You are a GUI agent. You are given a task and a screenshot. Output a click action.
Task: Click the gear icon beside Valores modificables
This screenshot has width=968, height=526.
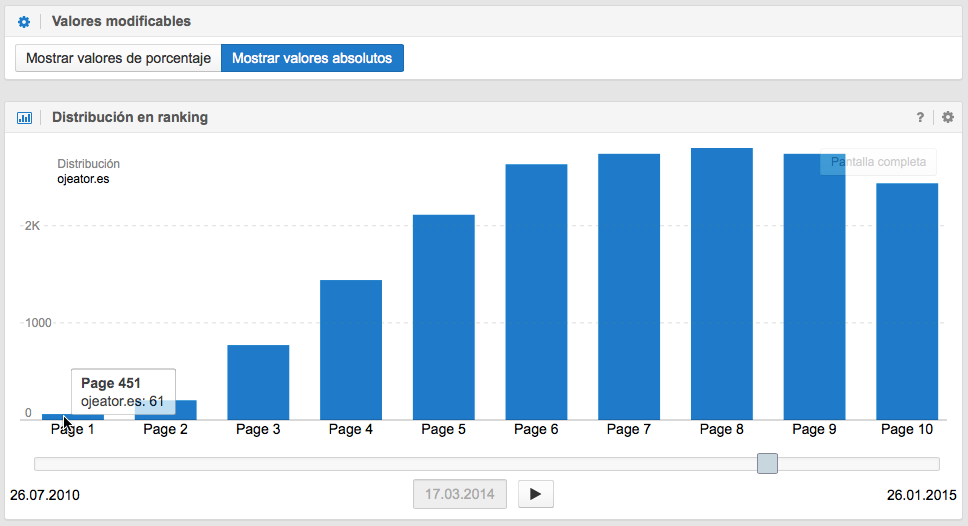(x=24, y=21)
